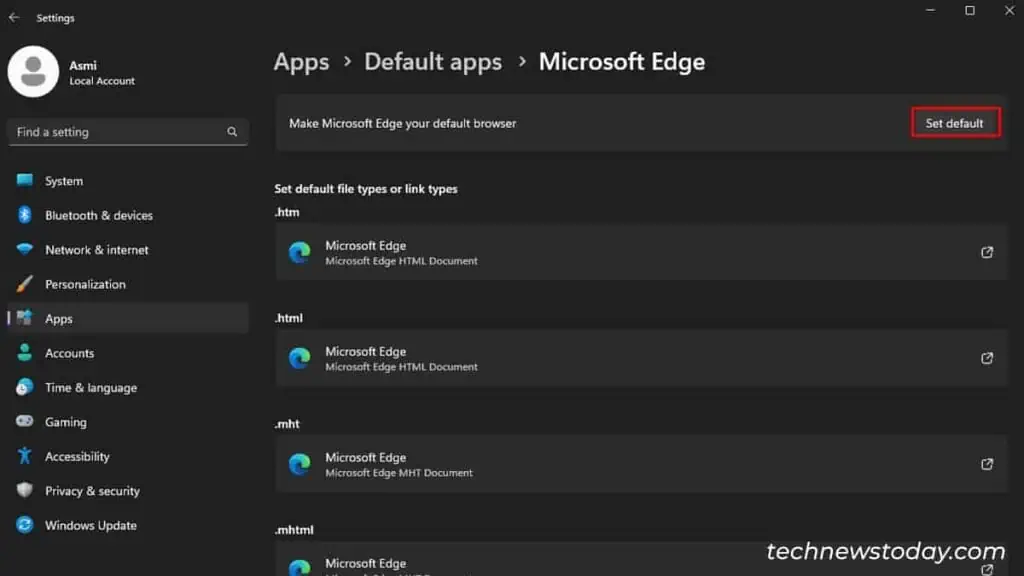Open Accounts settings
Image resolution: width=1024 pixels, height=576 pixels.
70,353
